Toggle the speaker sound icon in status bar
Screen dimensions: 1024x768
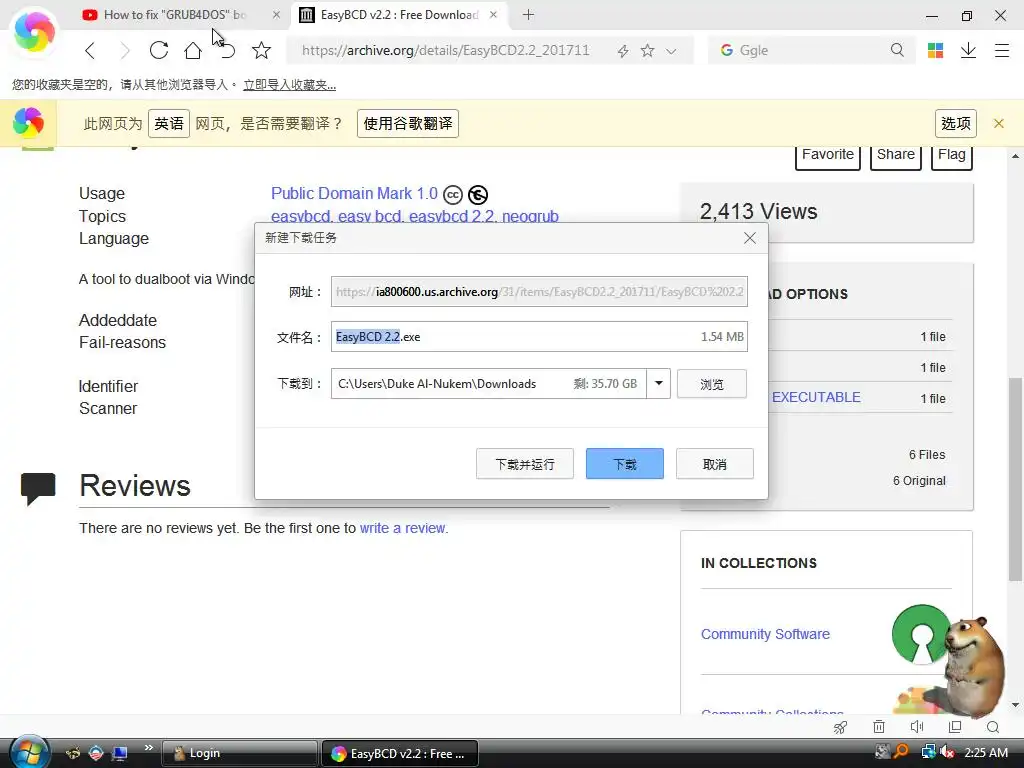[x=917, y=726]
